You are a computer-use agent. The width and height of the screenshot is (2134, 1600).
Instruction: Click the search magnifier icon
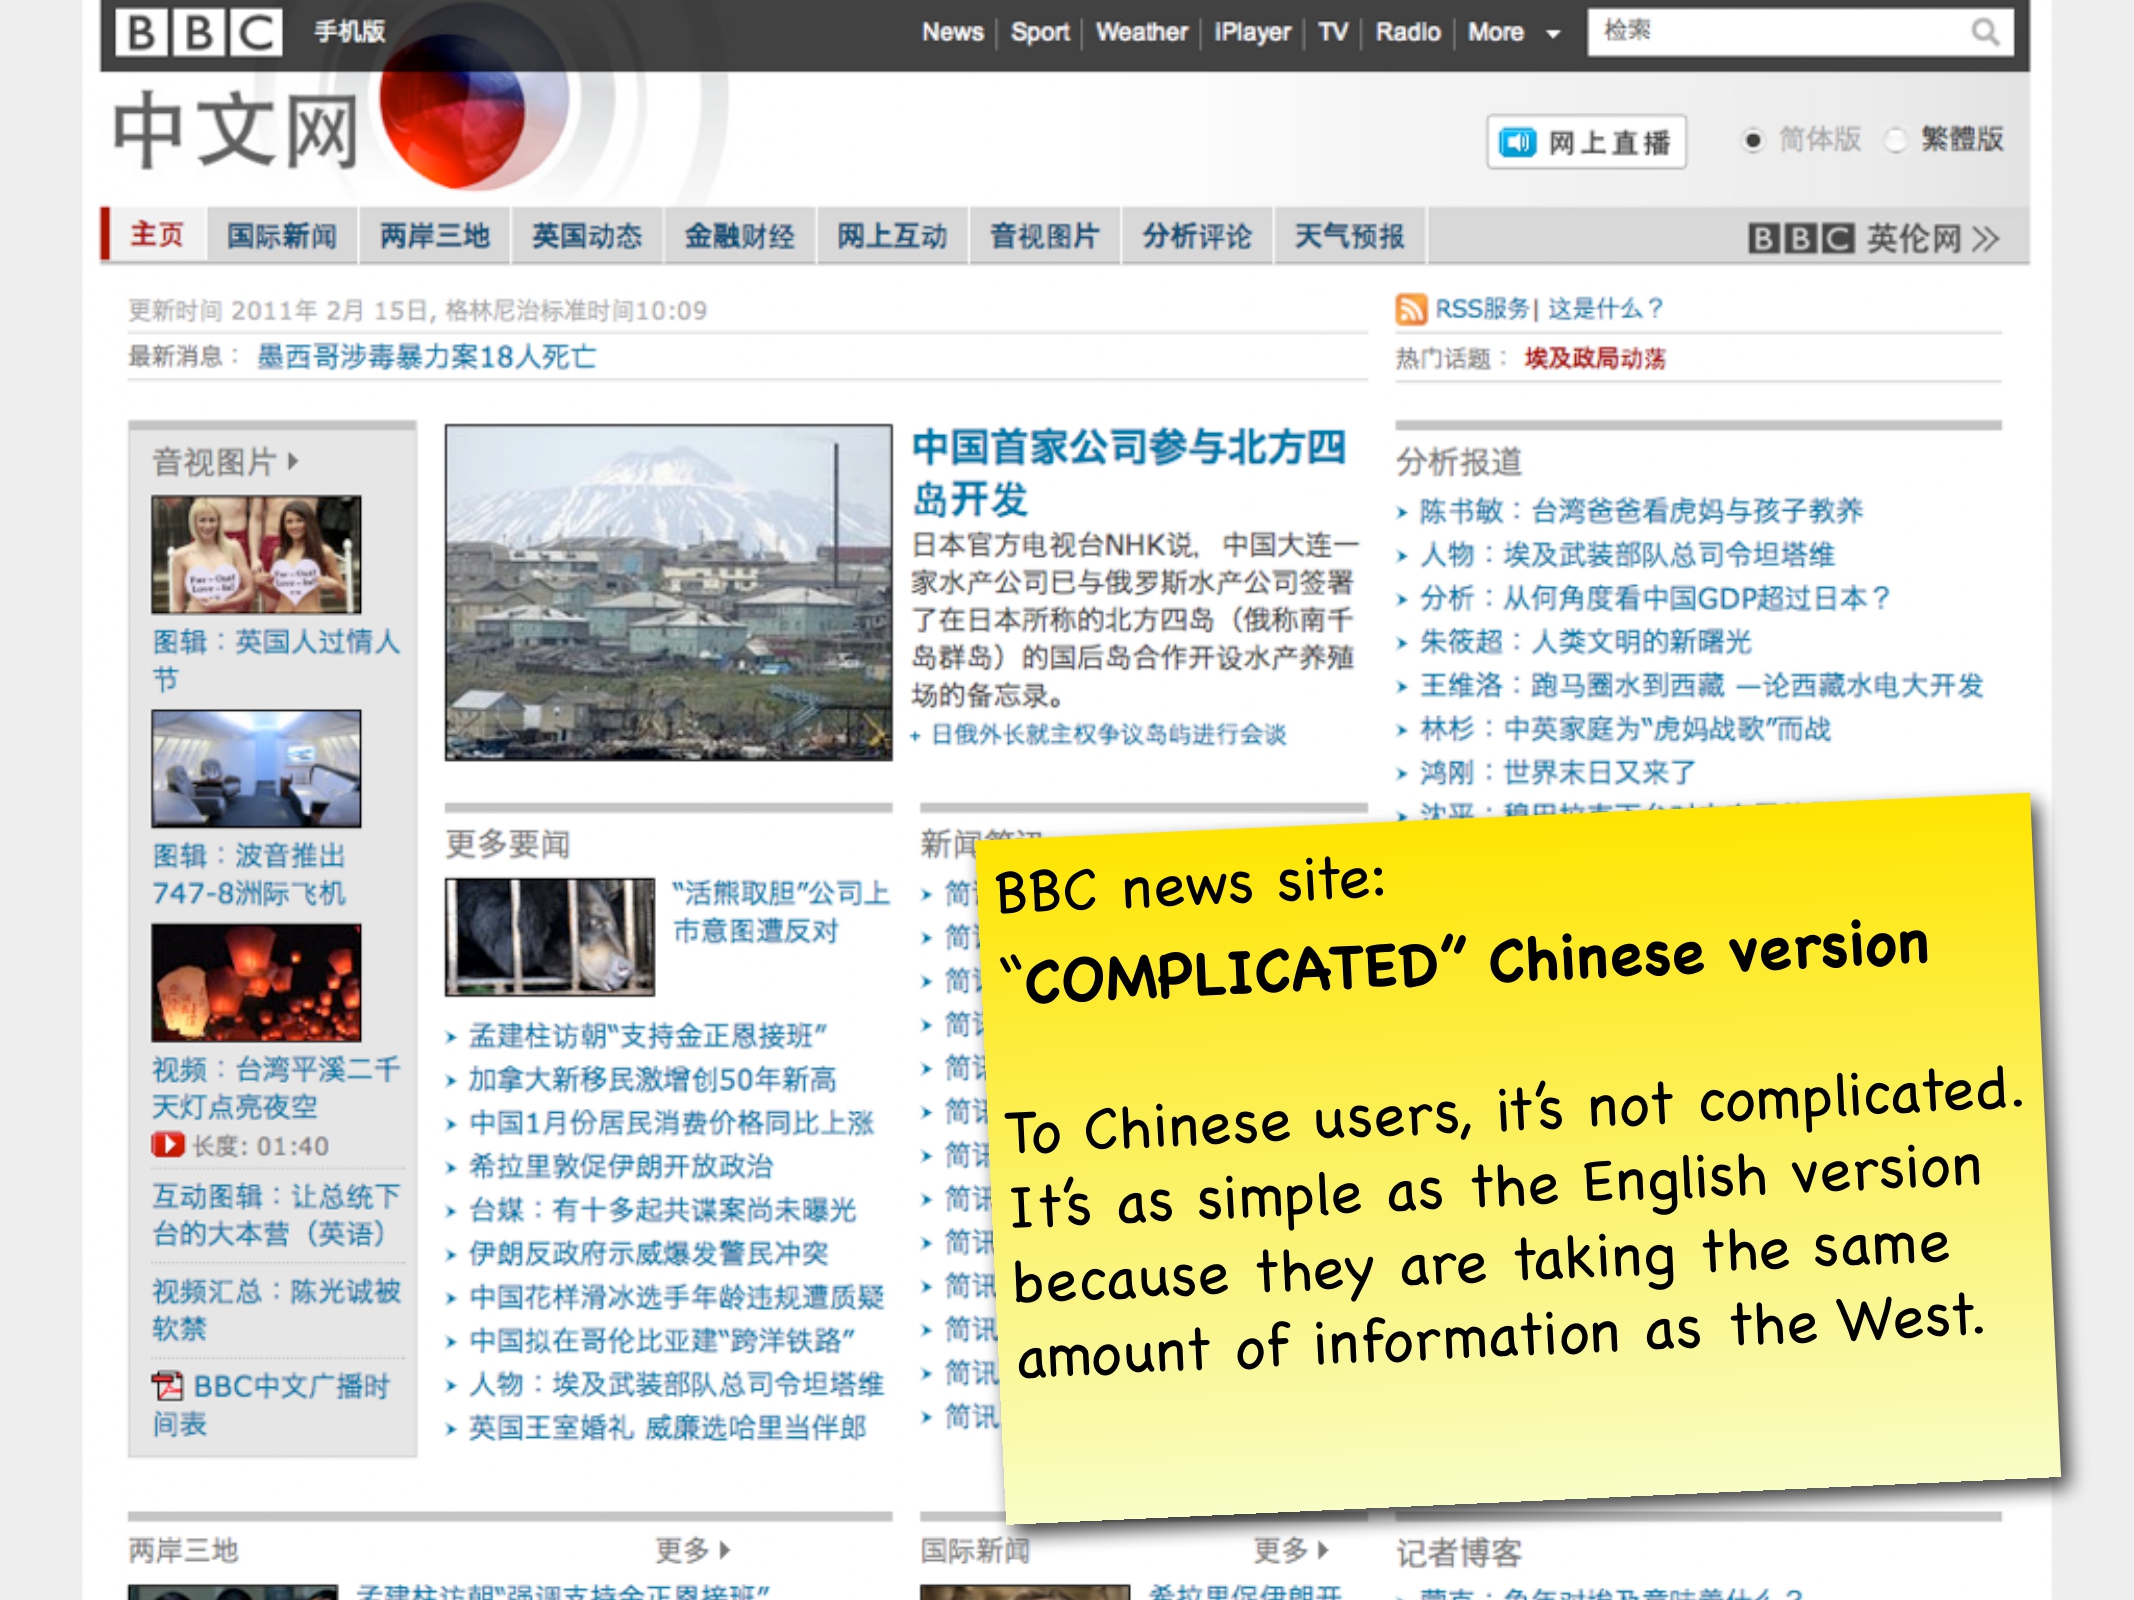pyautogui.click(x=1984, y=32)
